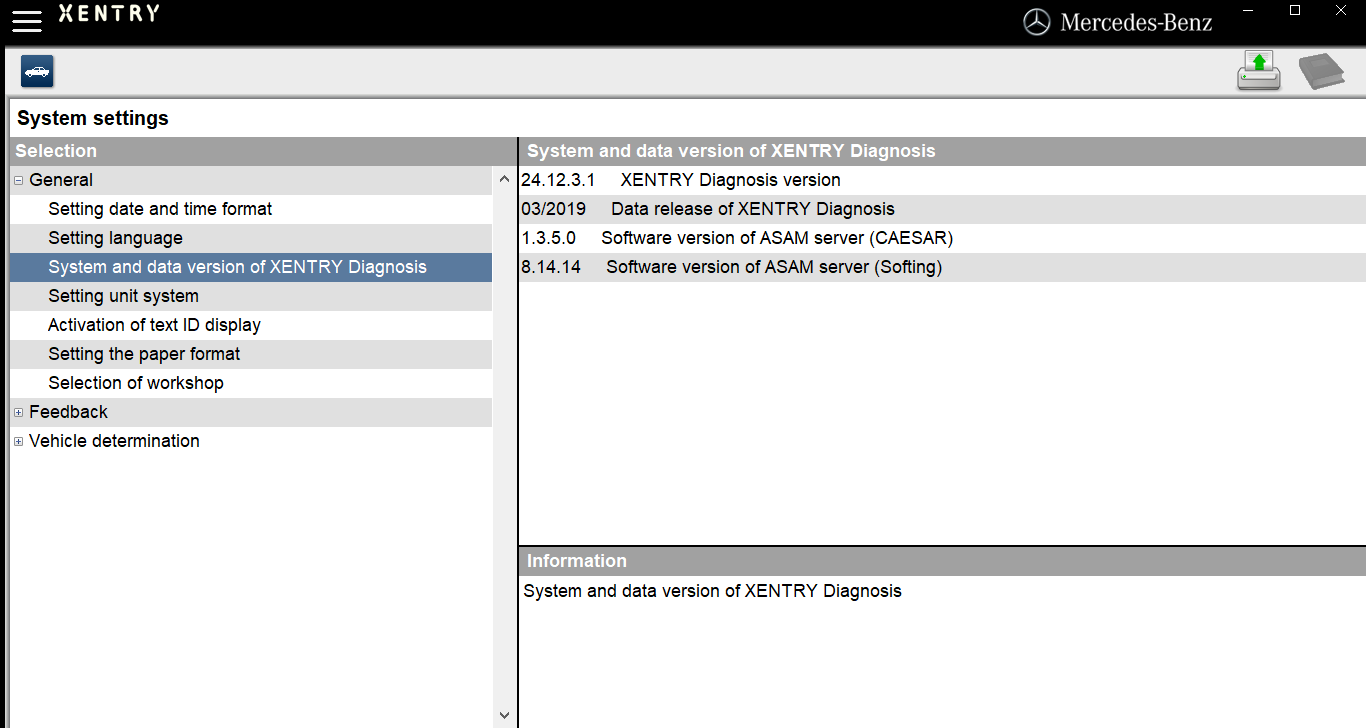Click the General label
Image resolution: width=1366 pixels, height=728 pixels.
point(61,180)
